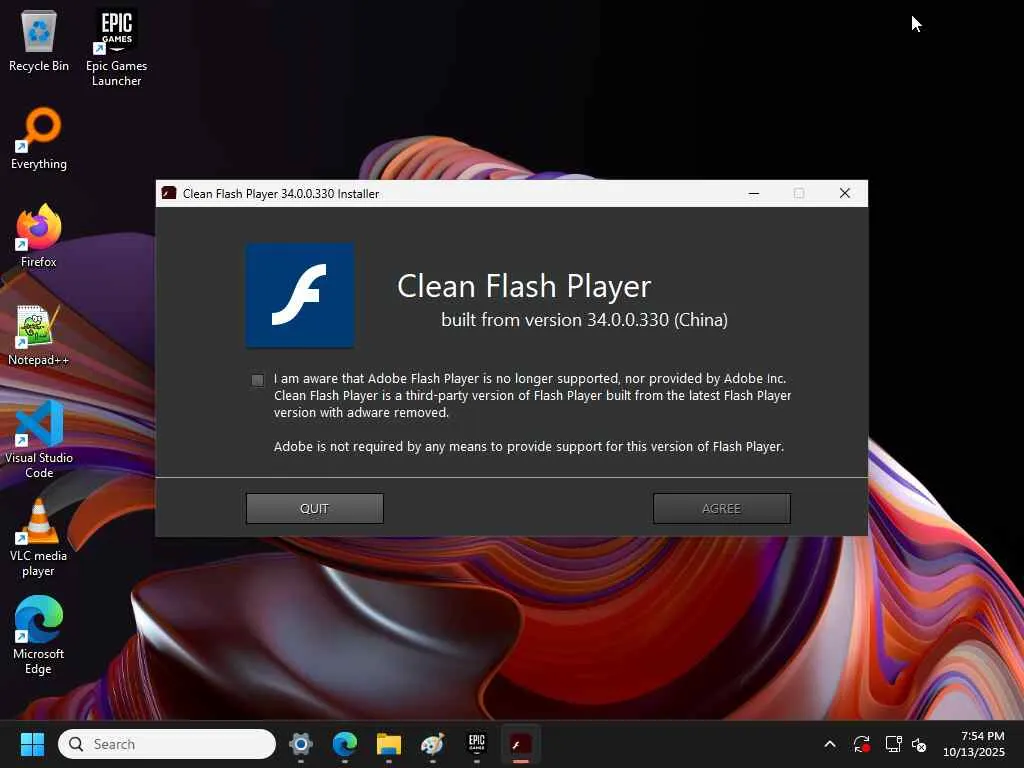Select the Epic Games Launcher desktop shortcut
The width and height of the screenshot is (1024, 768).
point(116,48)
